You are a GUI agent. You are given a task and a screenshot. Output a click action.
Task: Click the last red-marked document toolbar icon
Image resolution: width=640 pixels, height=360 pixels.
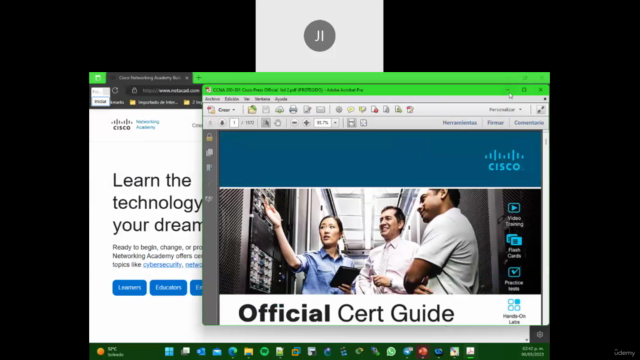tap(410, 109)
